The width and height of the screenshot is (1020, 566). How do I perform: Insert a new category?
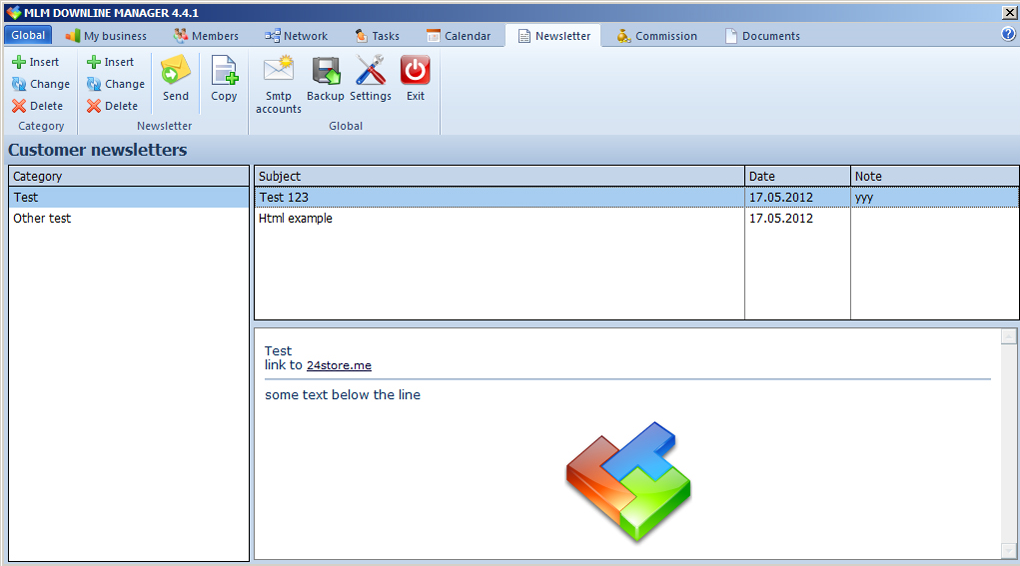pyautogui.click(x=36, y=62)
